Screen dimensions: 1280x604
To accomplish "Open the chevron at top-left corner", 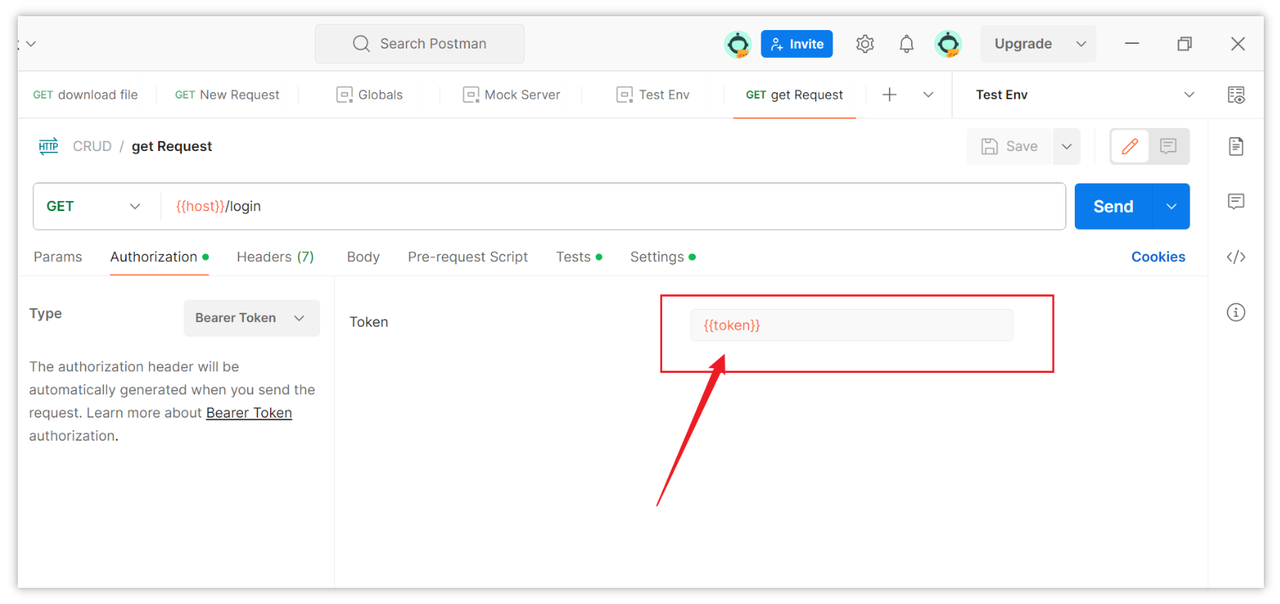I will point(31,44).
